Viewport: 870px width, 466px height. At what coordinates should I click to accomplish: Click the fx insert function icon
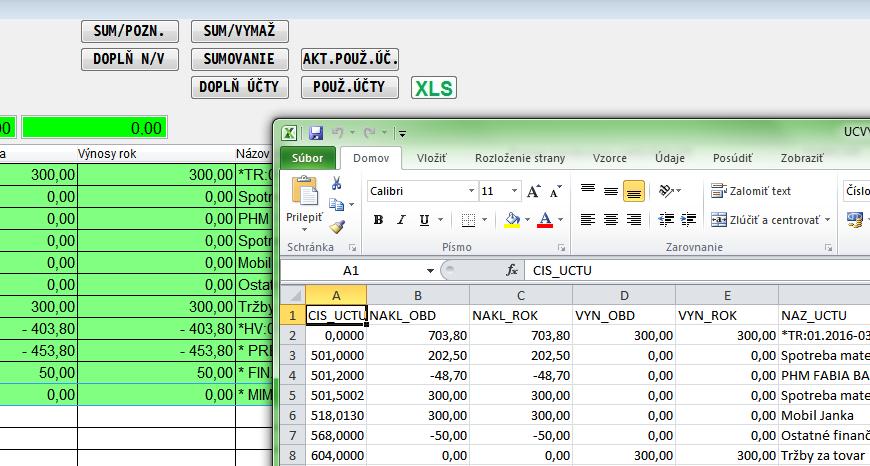512,271
